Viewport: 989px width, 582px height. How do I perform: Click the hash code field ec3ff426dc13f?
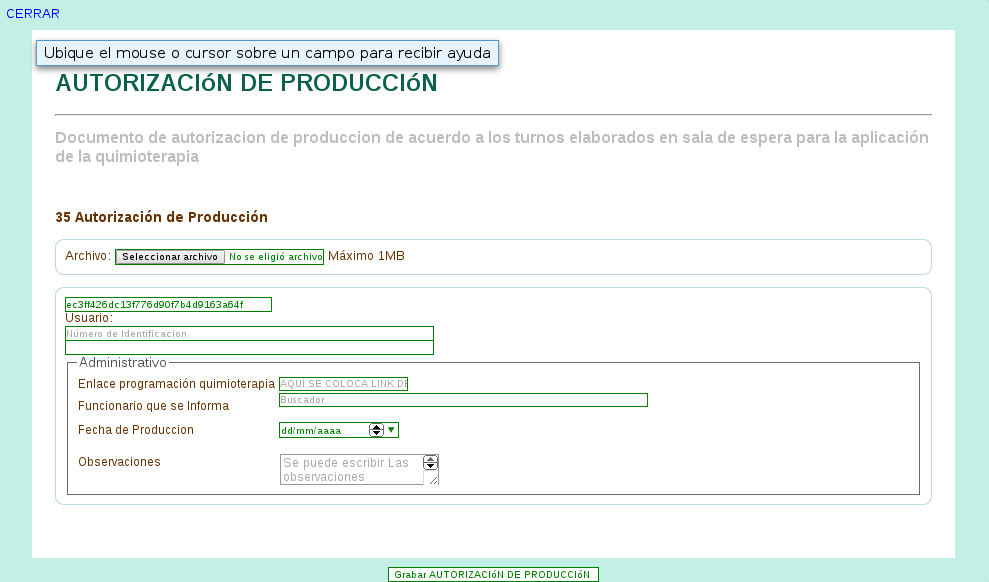(x=168, y=304)
